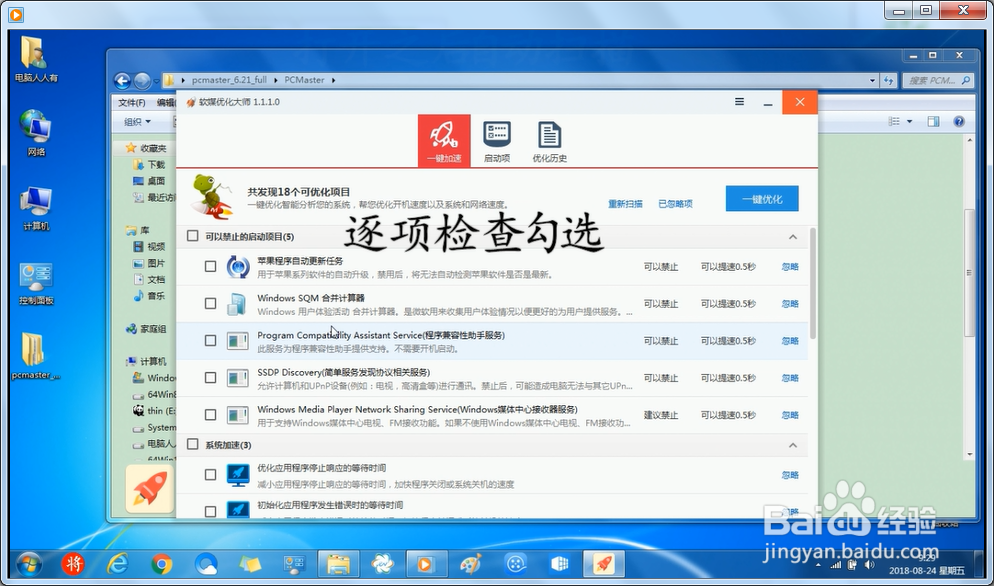Refresh the Explorer folder view

click(x=888, y=81)
